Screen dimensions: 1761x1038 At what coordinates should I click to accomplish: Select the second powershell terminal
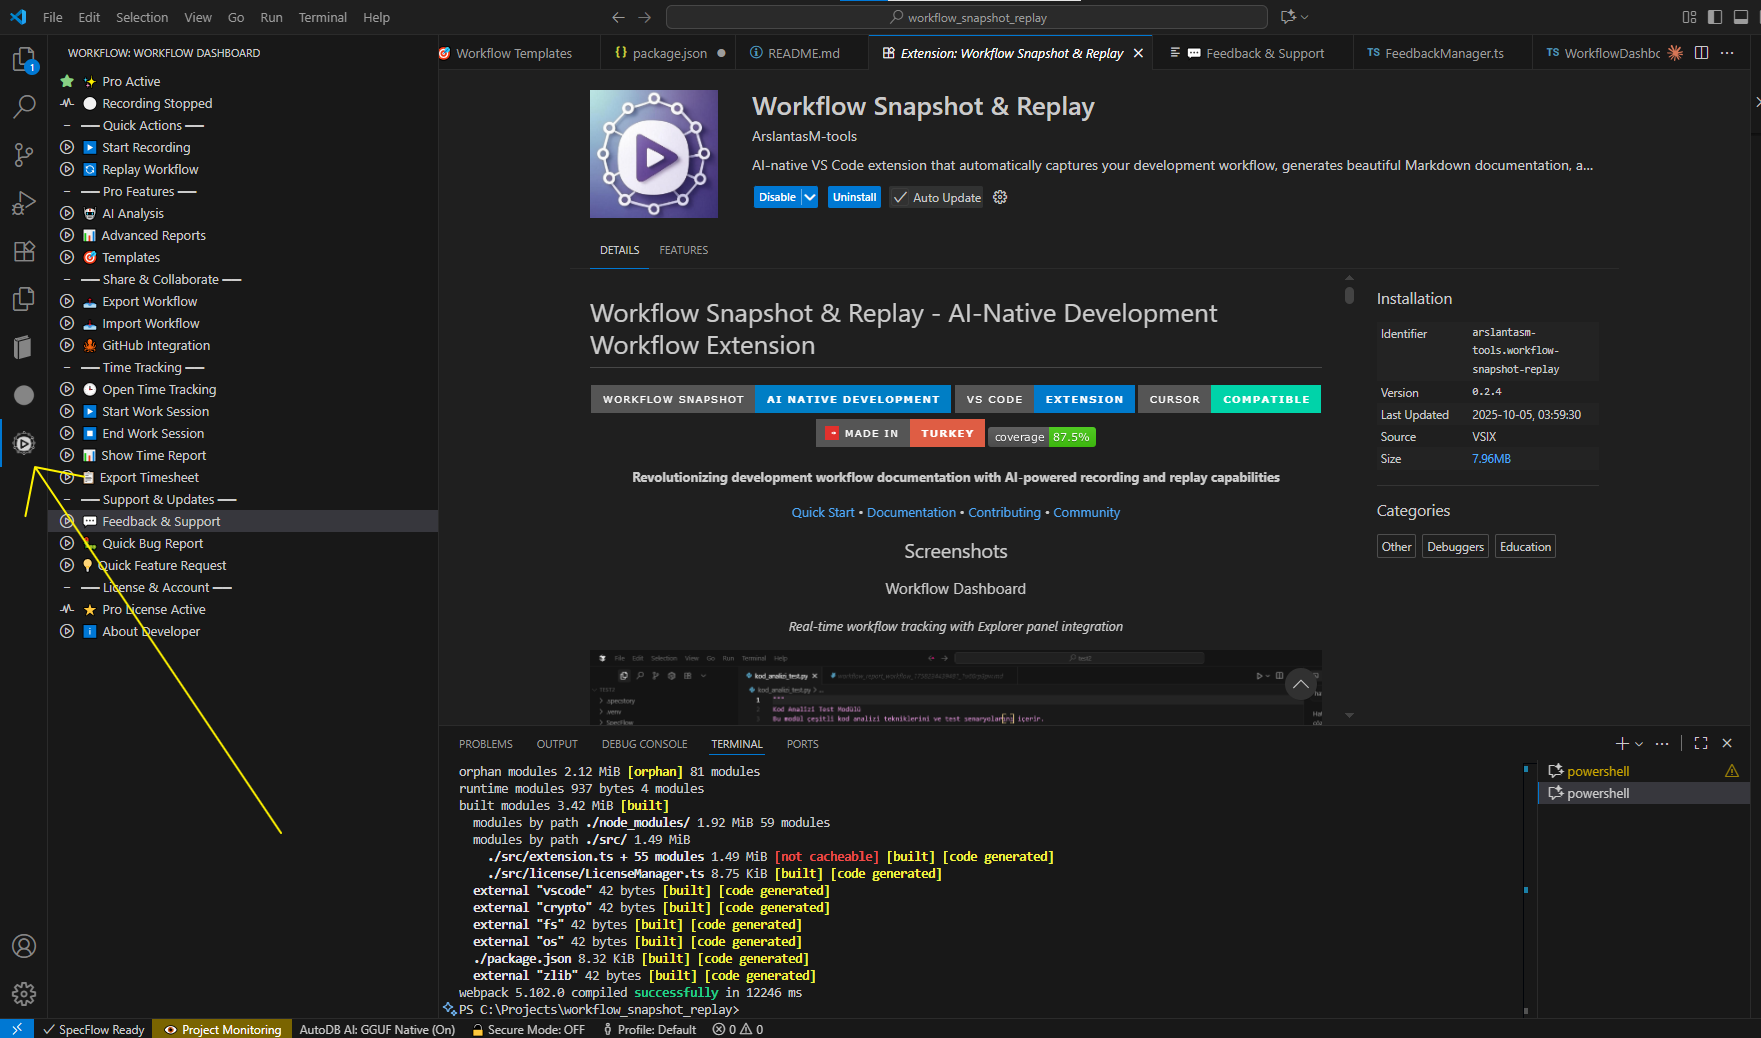1643,793
